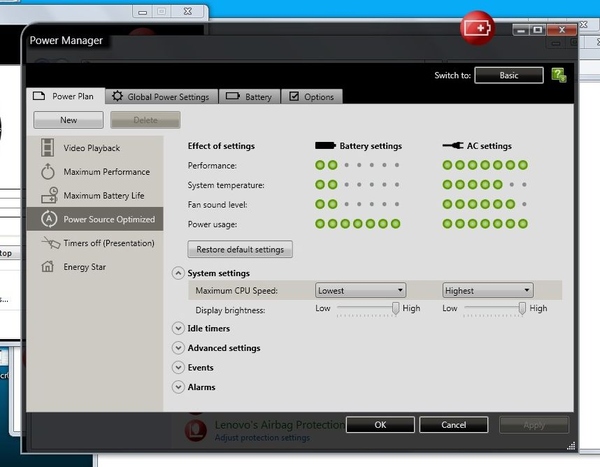600x467 pixels.
Task: Click the Energy Star house icon
Action: [x=47, y=266]
